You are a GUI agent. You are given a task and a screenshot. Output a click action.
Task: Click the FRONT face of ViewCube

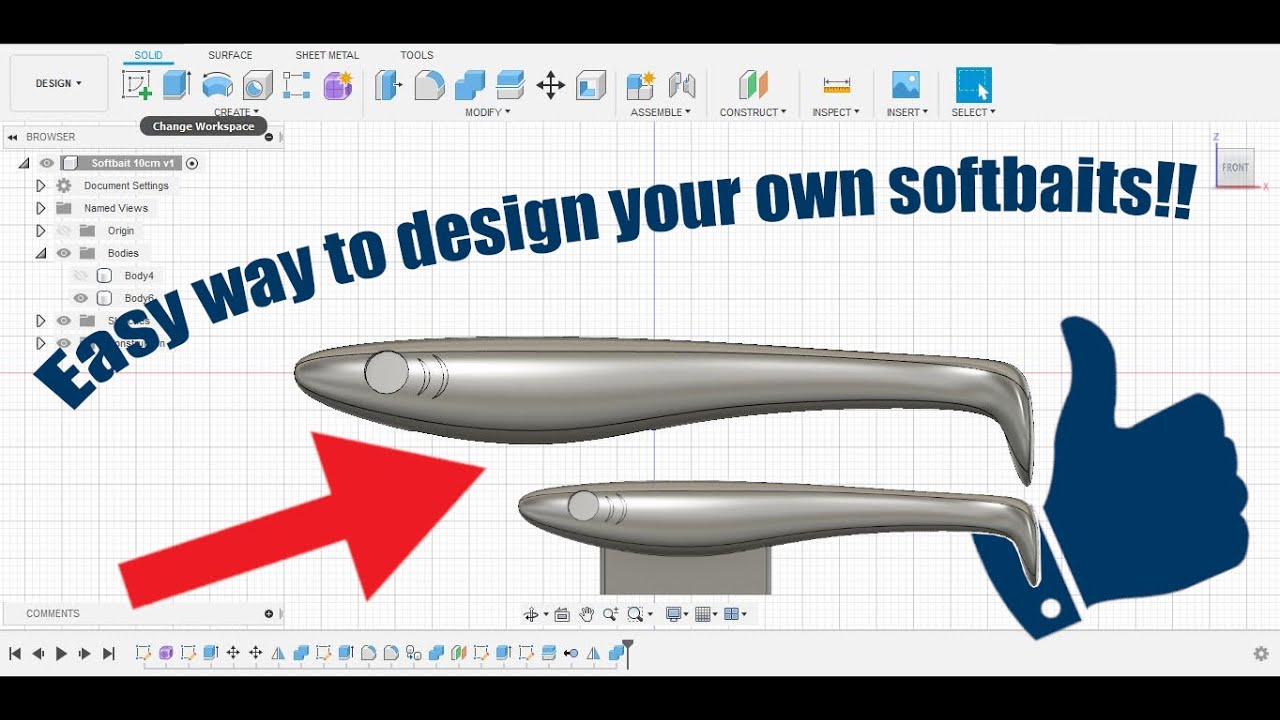coord(1236,167)
